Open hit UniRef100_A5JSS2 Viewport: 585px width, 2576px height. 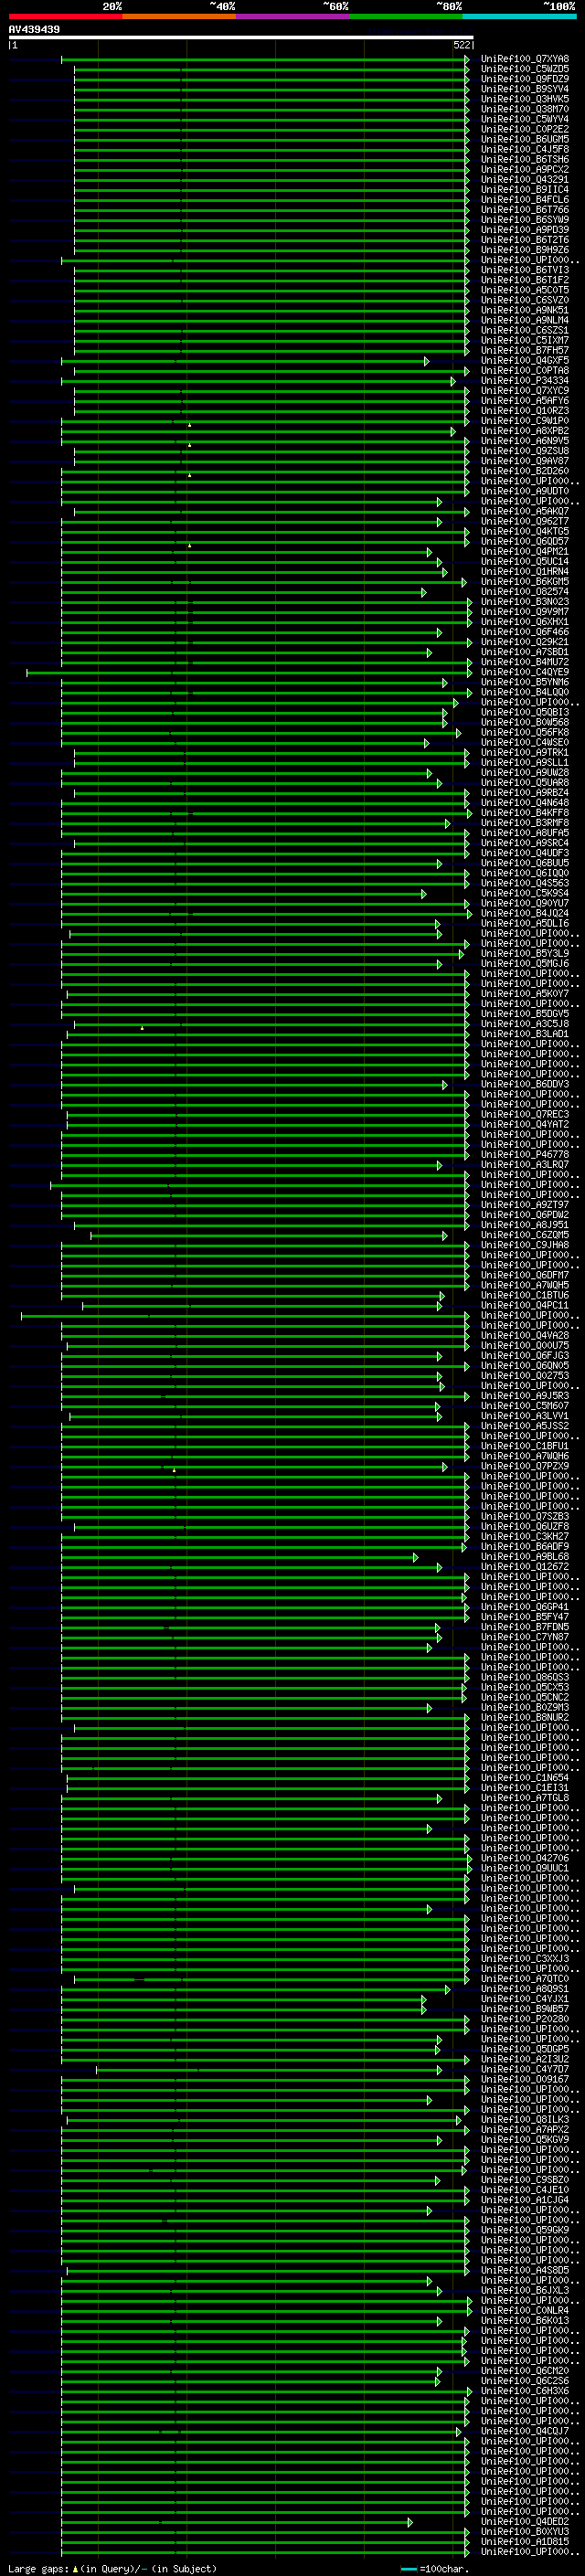(525, 1426)
